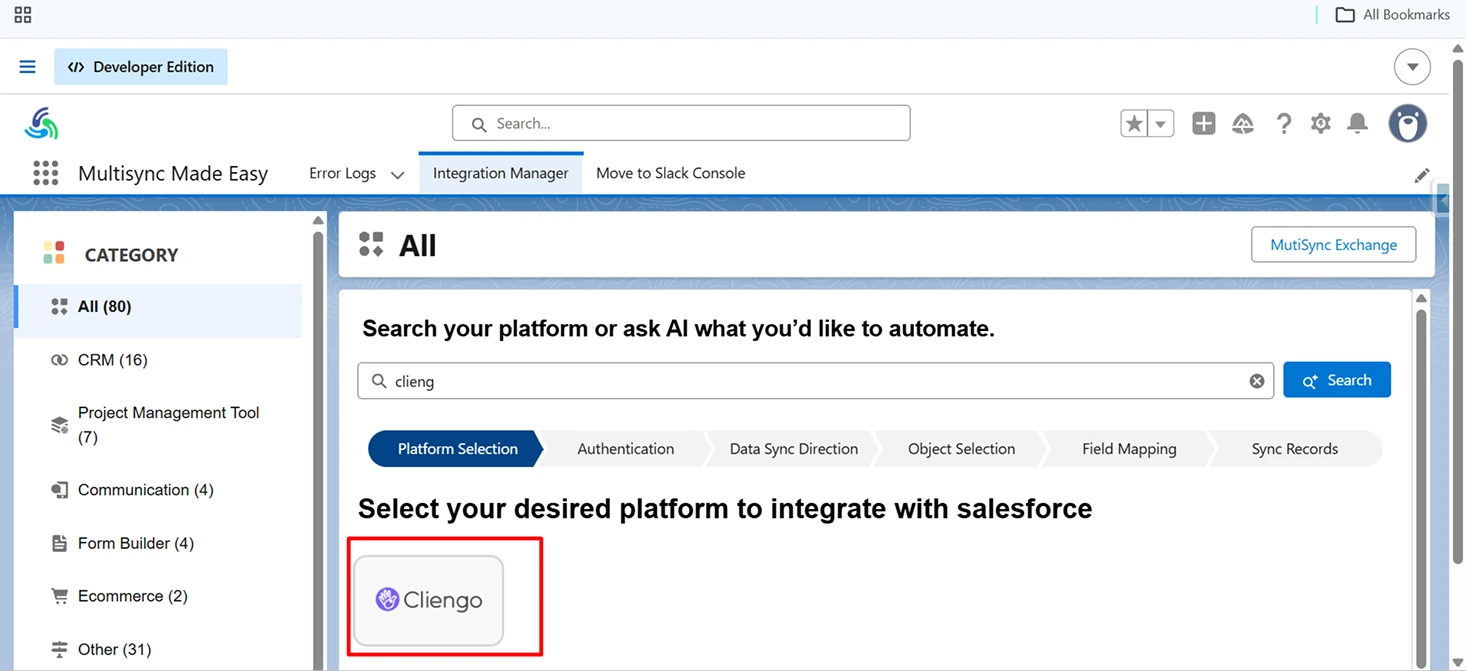Click the platform search field containing clieng
The image size is (1466, 671).
pyautogui.click(x=815, y=381)
